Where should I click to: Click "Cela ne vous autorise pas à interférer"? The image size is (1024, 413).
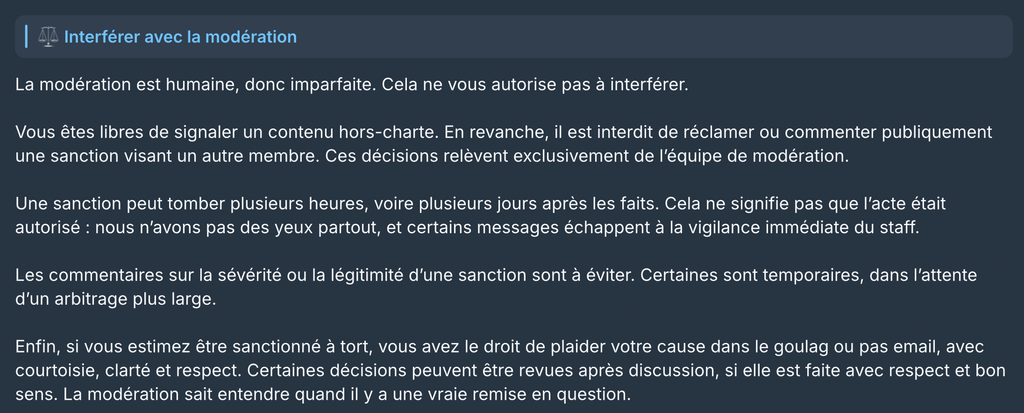tap(535, 85)
